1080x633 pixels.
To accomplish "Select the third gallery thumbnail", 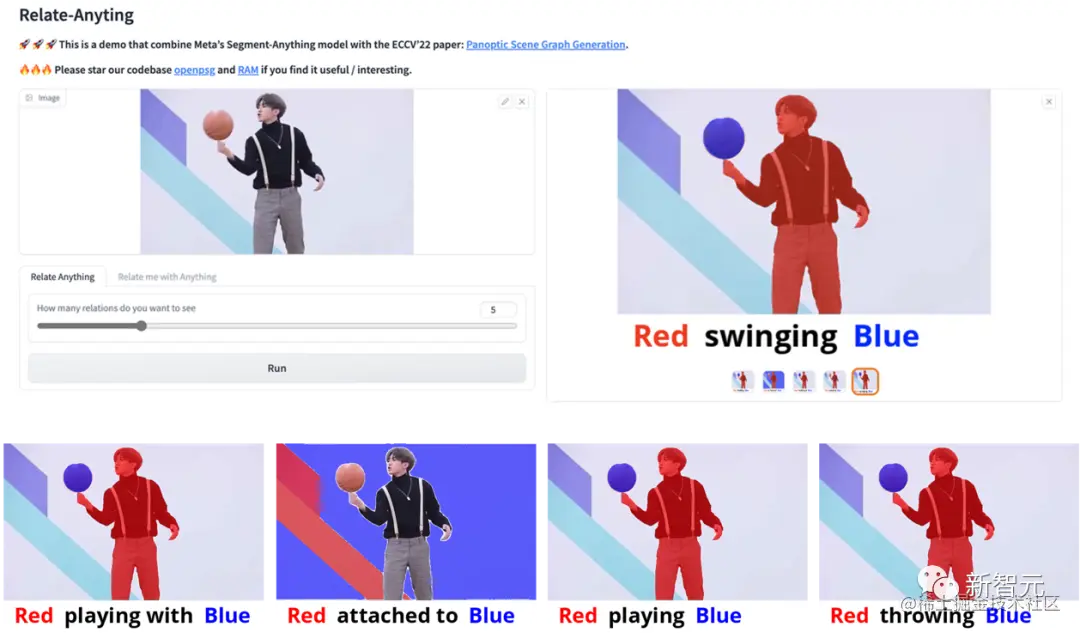I will pyautogui.click(x=803, y=381).
